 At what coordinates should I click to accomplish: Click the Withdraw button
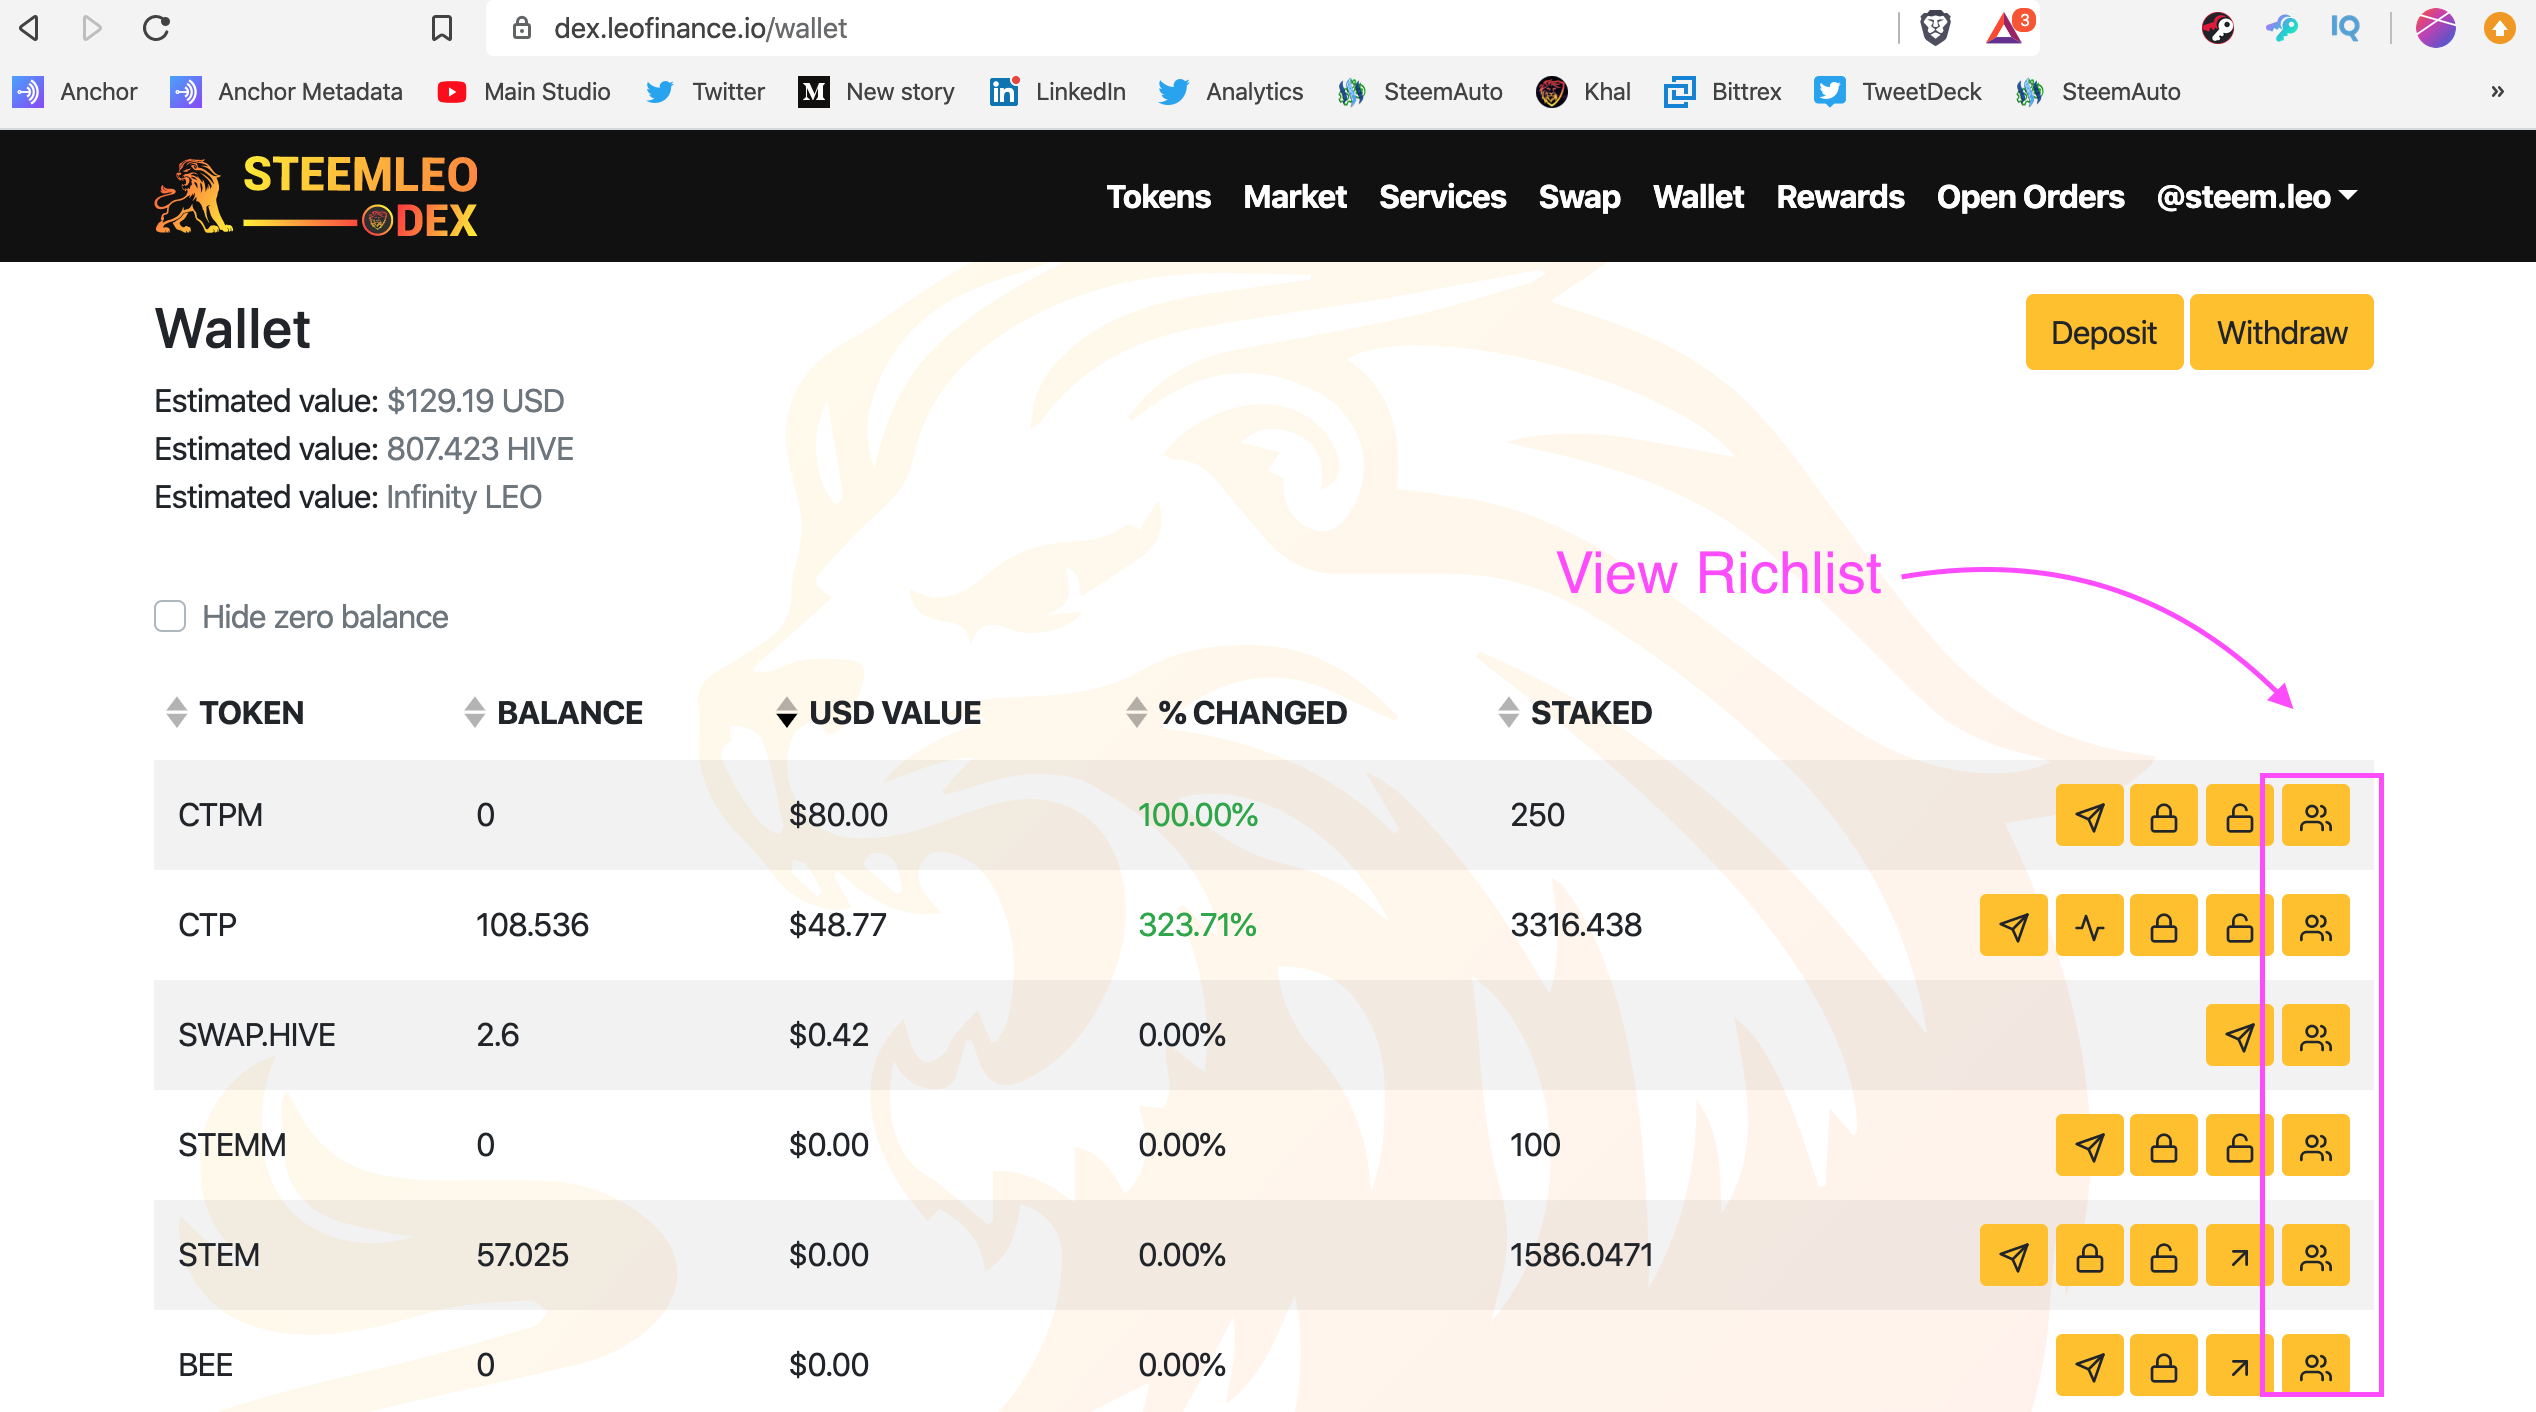pos(2281,332)
